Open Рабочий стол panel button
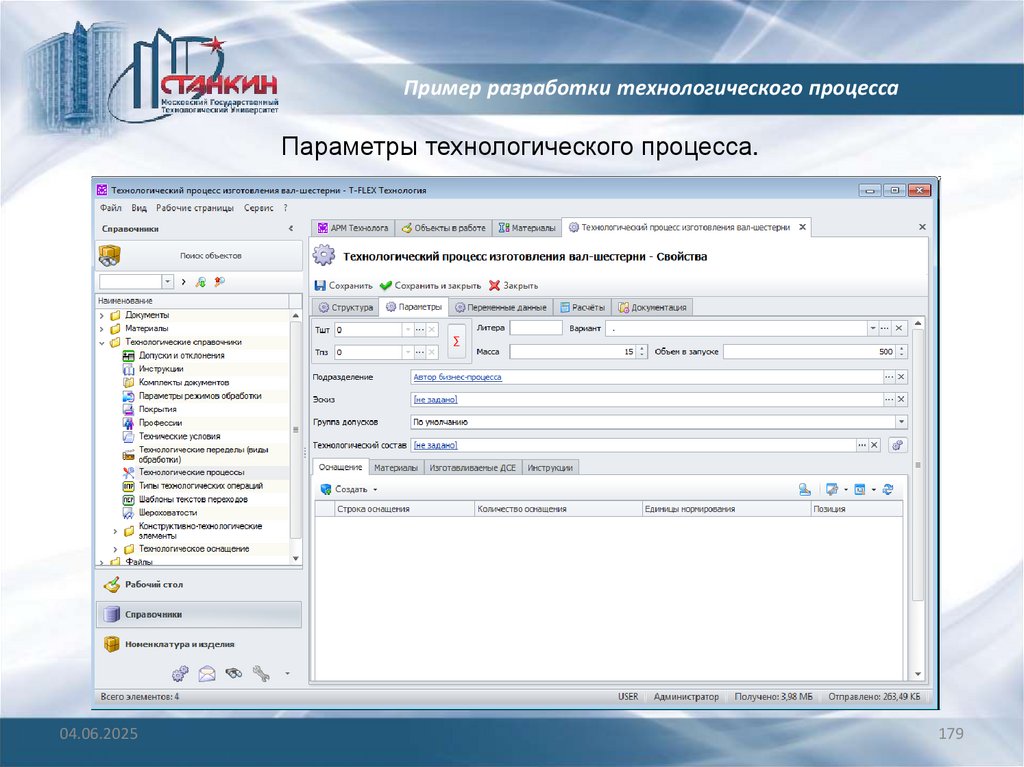The image size is (1024, 767). 199,584
